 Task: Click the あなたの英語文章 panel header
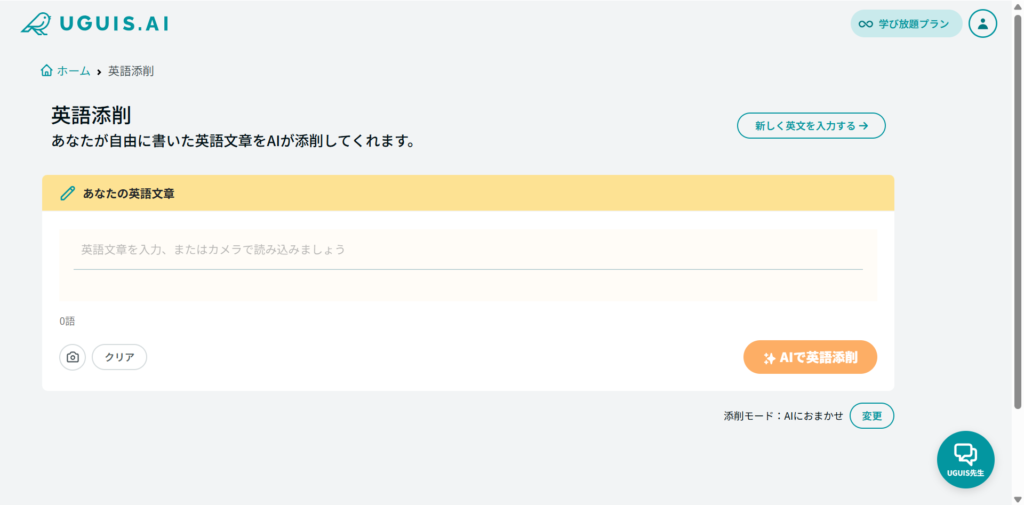pyautogui.click(x=468, y=193)
